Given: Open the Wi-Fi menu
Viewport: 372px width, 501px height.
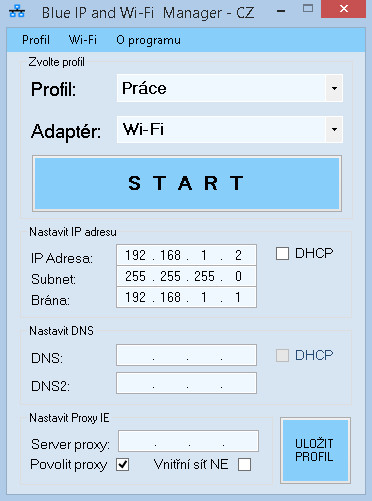Looking at the screenshot, I should point(83,40).
